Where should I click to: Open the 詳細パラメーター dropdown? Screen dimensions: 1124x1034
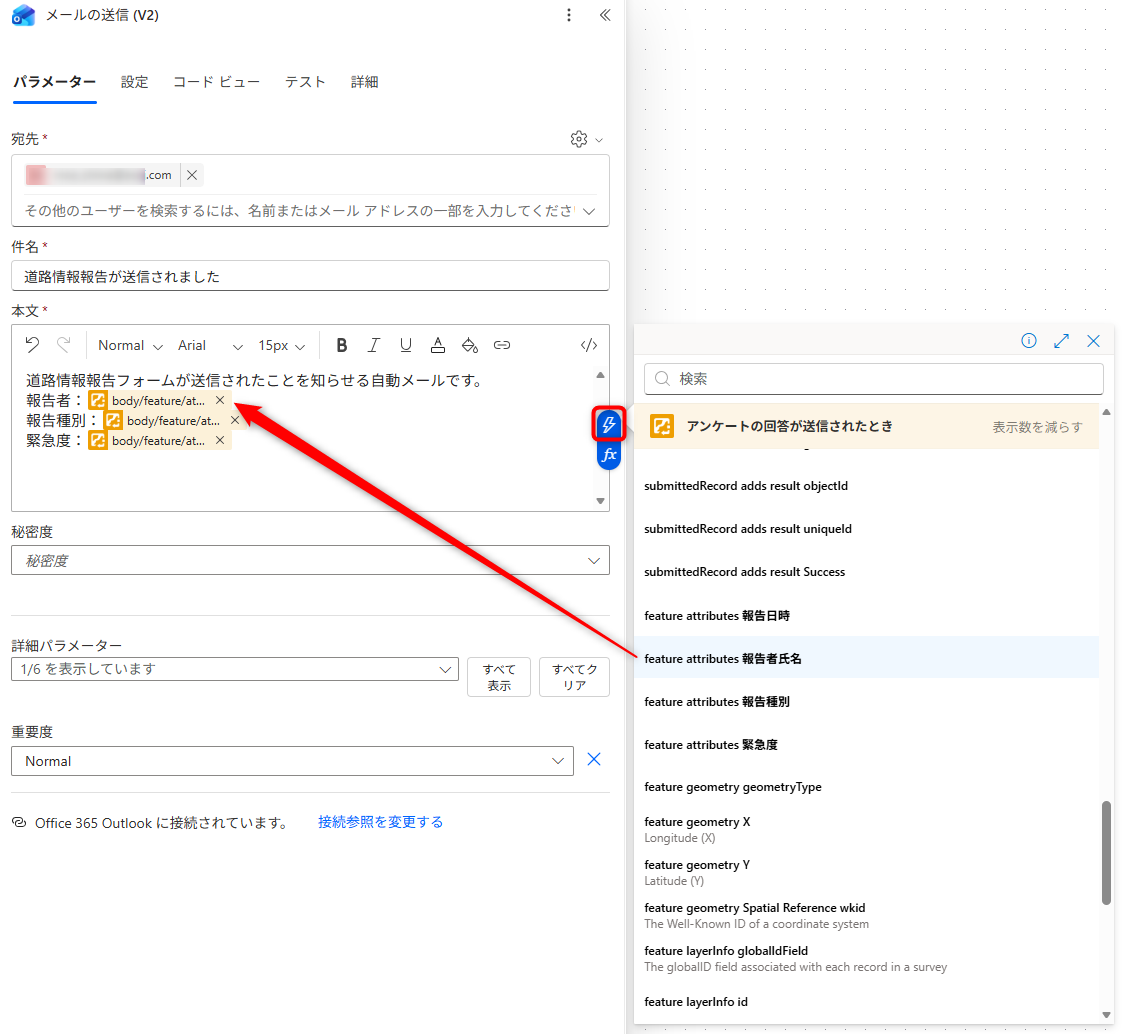click(x=234, y=669)
